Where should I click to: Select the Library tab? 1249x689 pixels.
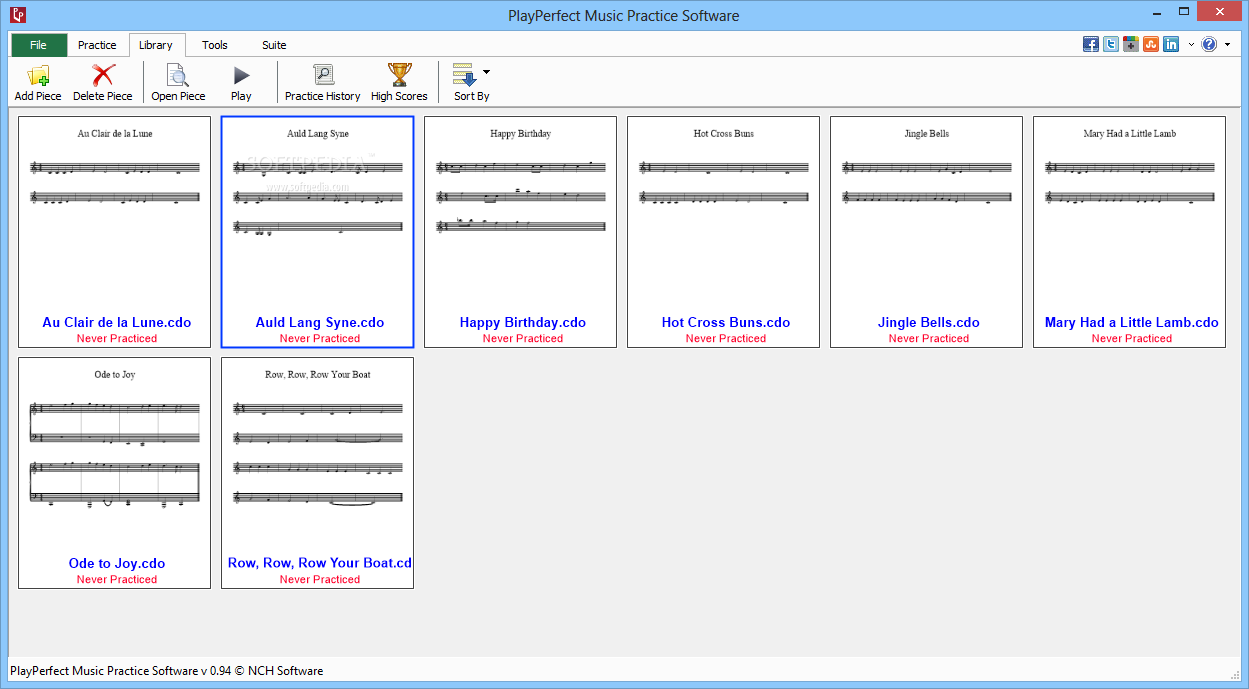156,45
